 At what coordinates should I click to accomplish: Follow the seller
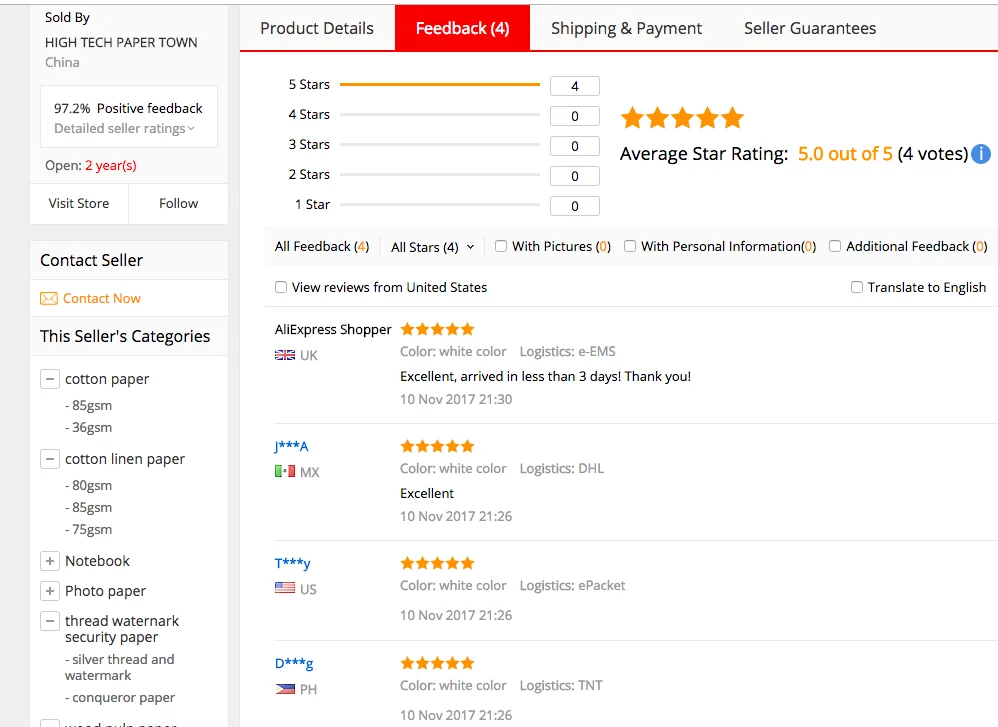click(178, 203)
